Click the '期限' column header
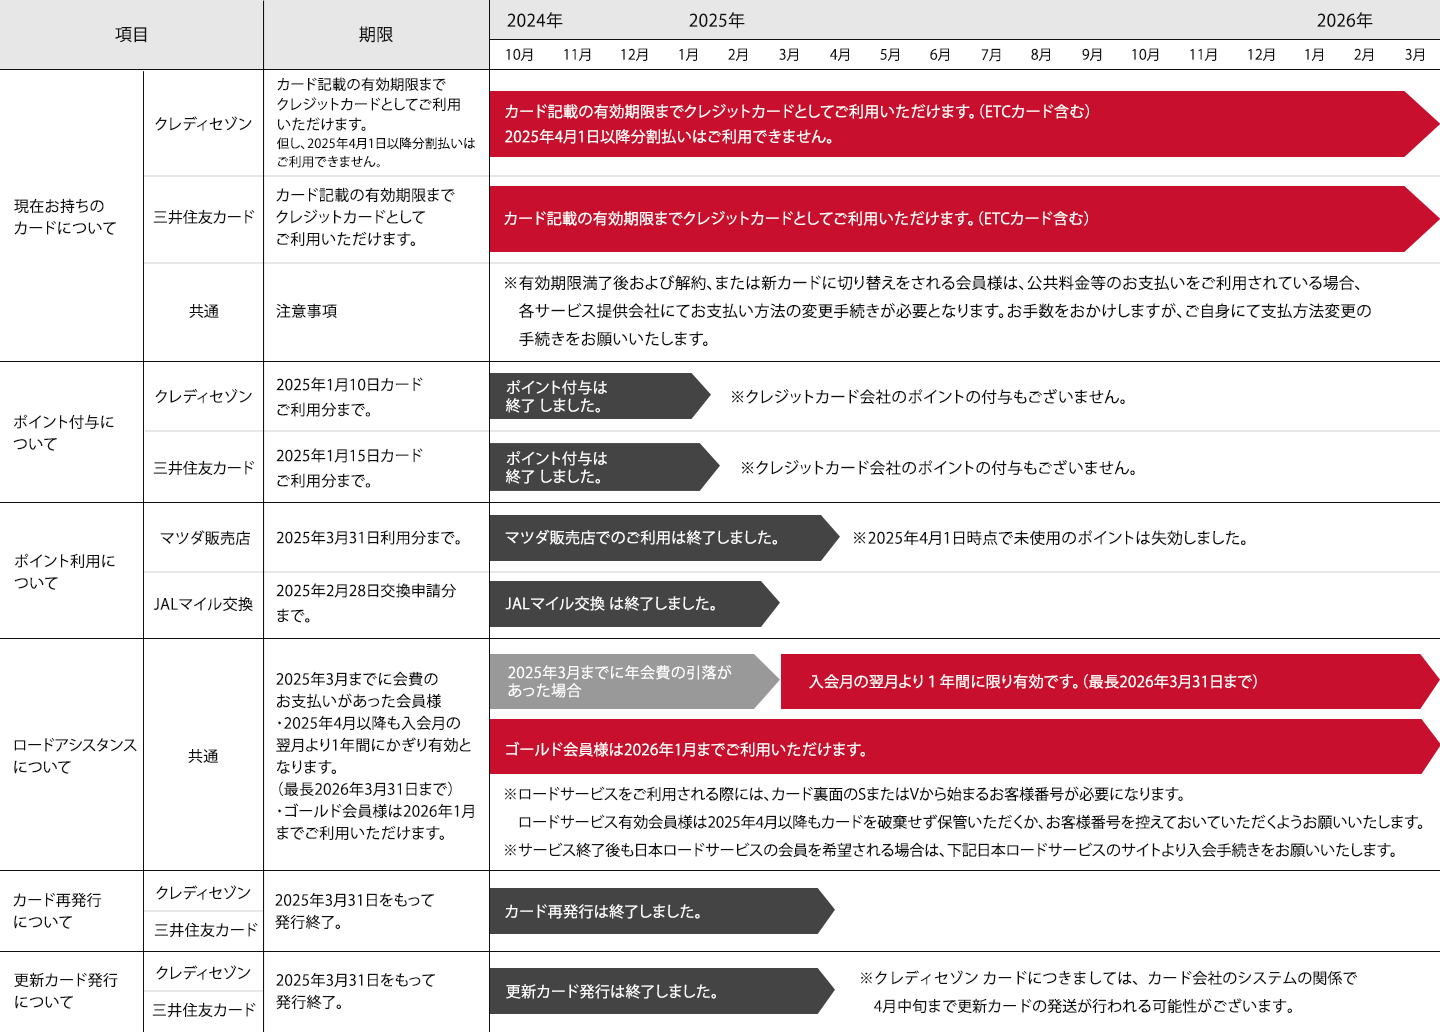Viewport: 1440px width, 1032px height. pos(376,35)
